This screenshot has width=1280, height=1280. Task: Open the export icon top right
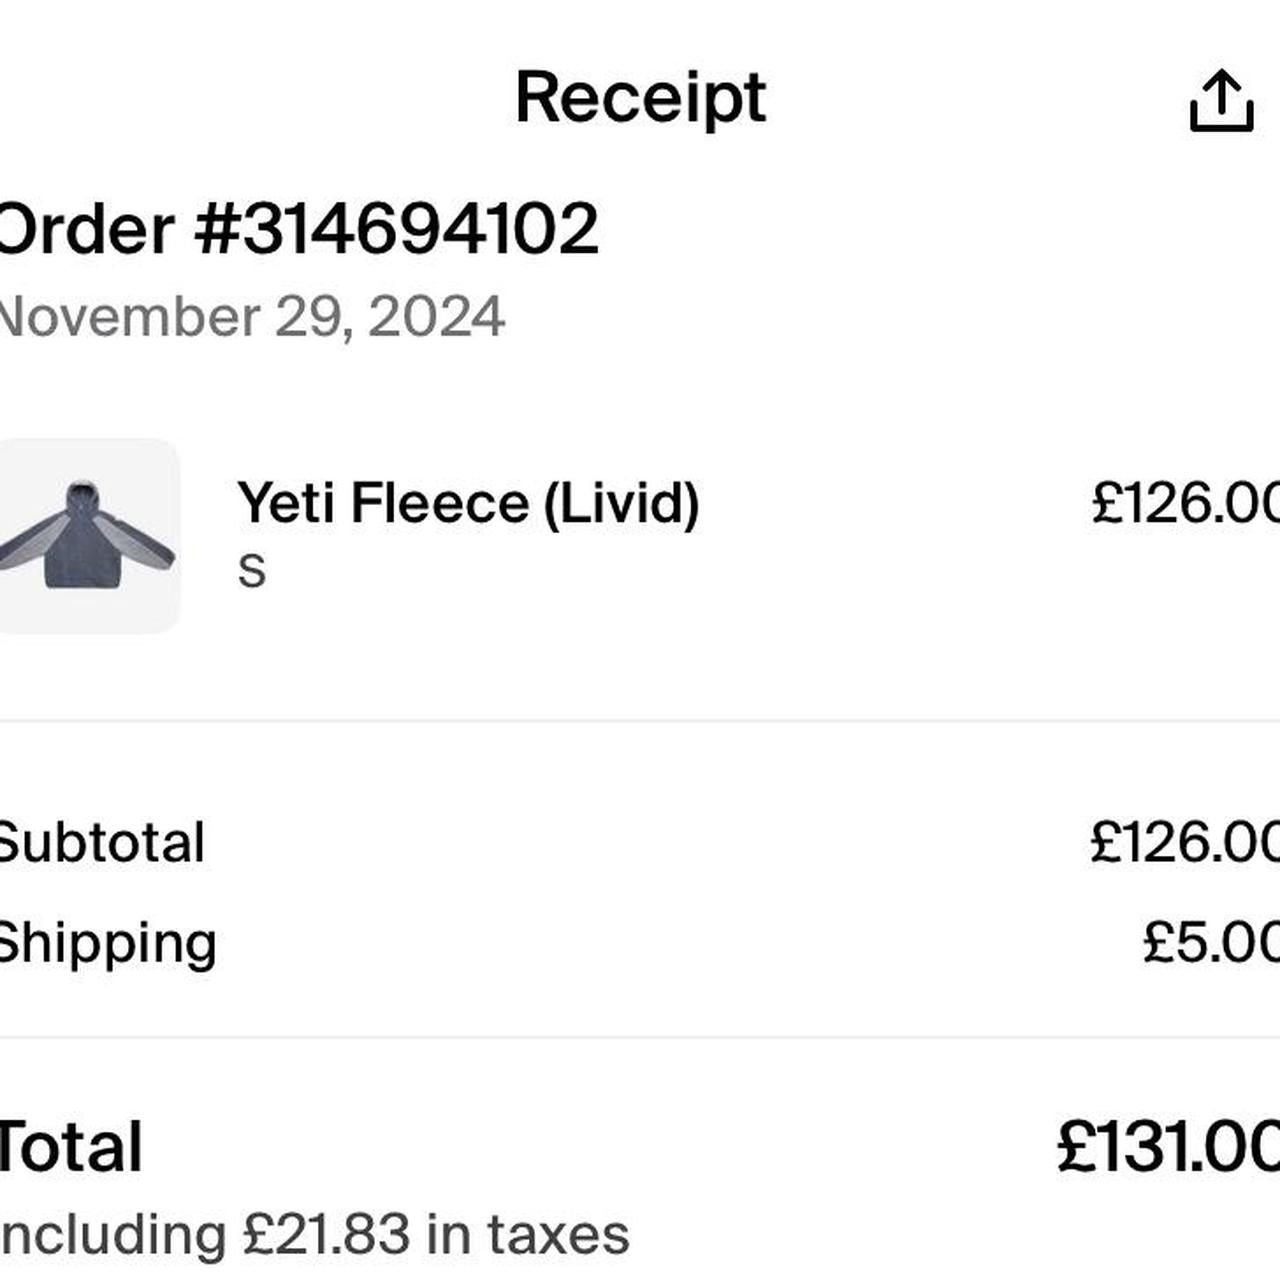1222,97
